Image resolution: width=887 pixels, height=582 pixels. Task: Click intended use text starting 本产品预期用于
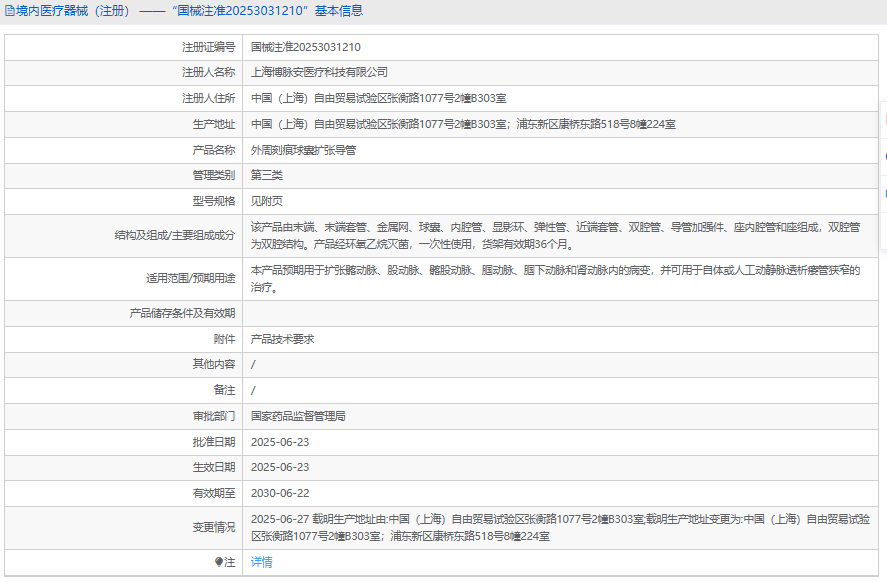click(x=556, y=279)
